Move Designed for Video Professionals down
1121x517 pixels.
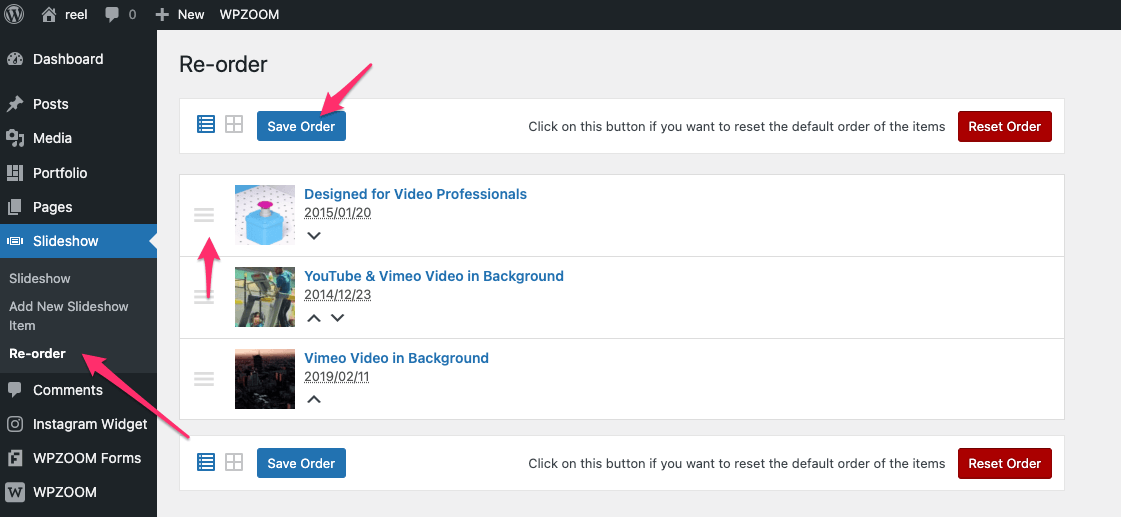[314, 236]
